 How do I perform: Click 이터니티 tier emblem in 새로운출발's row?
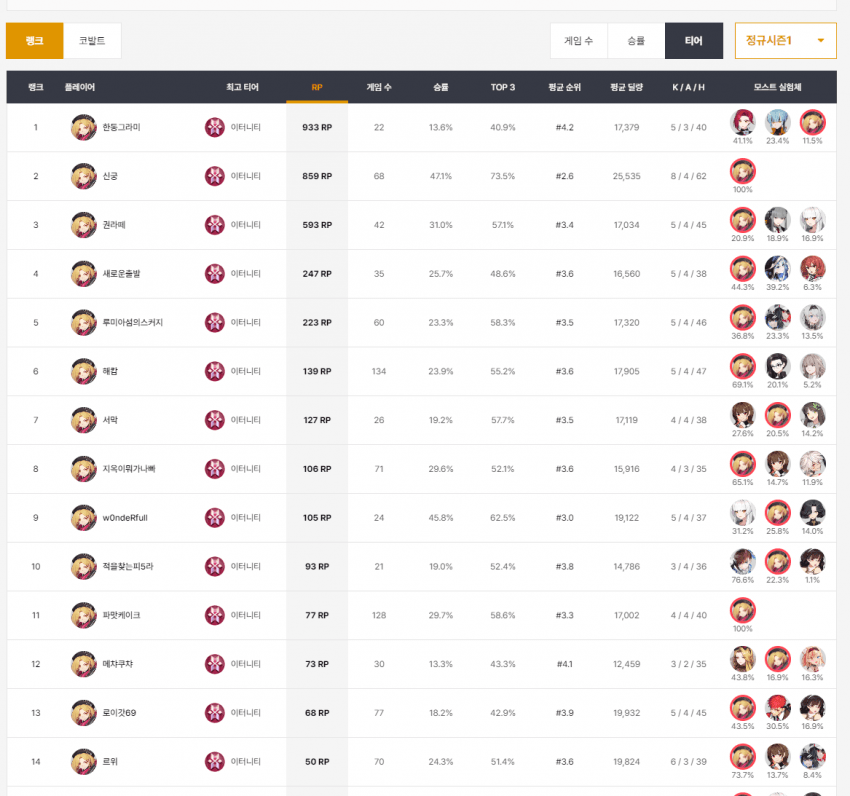pos(215,274)
